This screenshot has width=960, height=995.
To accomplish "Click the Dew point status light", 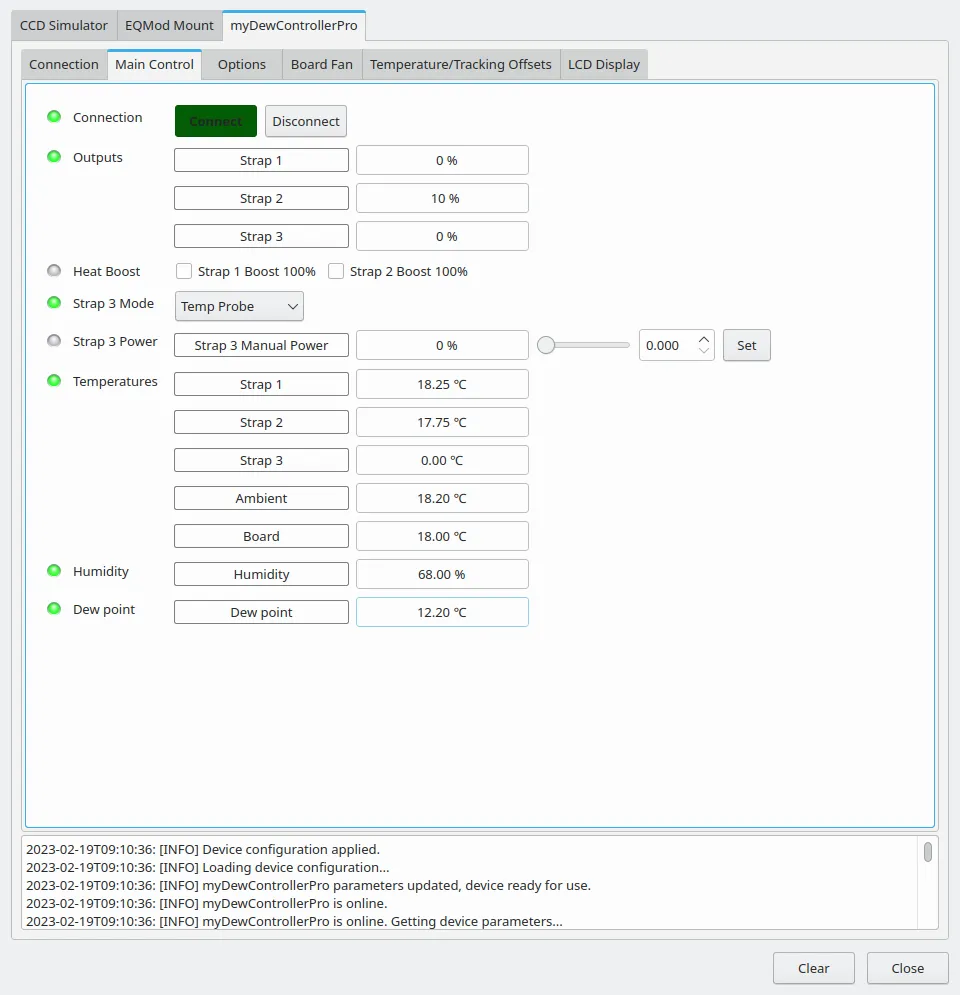I will [54, 609].
